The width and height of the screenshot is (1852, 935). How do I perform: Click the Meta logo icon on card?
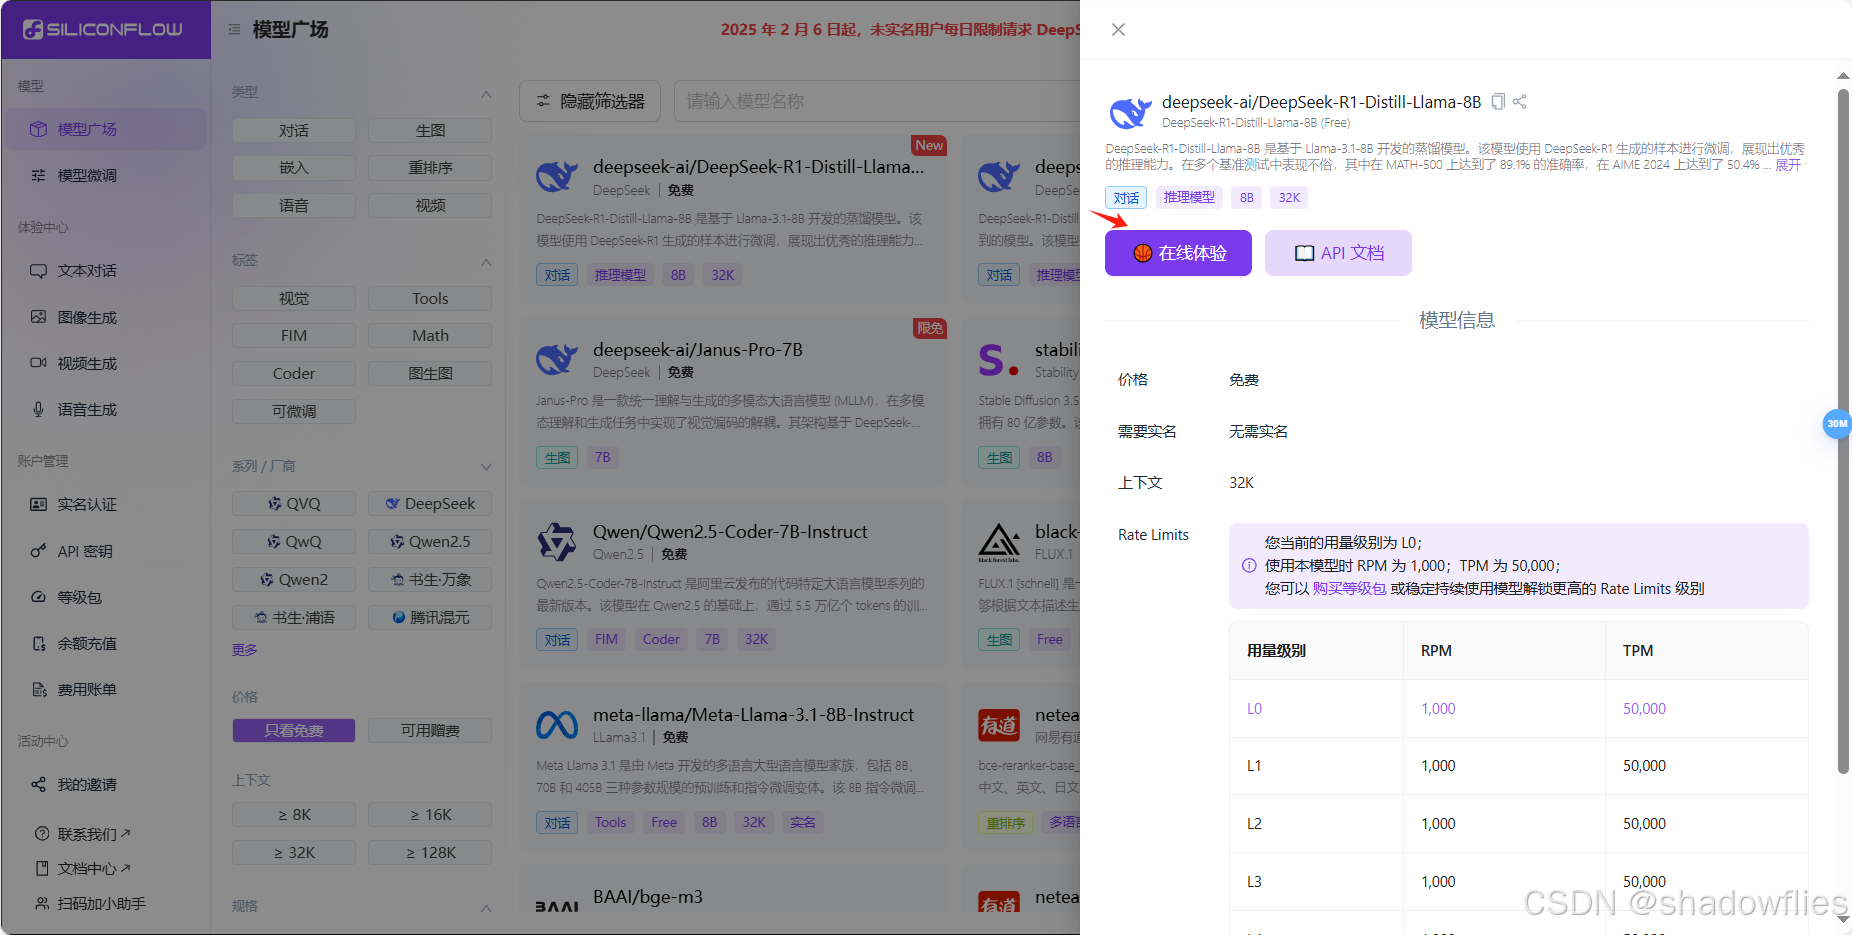point(557,725)
